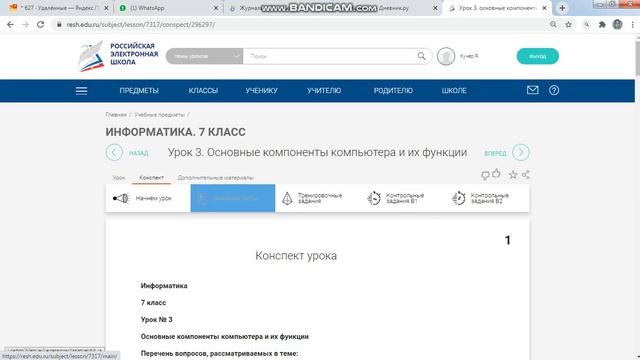
Task: Open Российская электронная школа logo home
Action: [118, 56]
